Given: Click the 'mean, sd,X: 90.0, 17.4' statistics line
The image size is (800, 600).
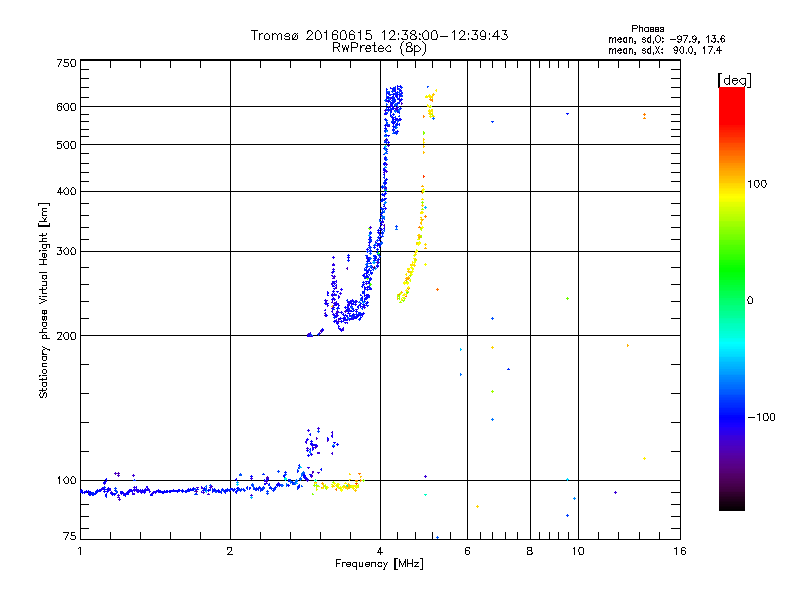Looking at the screenshot, I should tap(665, 50).
